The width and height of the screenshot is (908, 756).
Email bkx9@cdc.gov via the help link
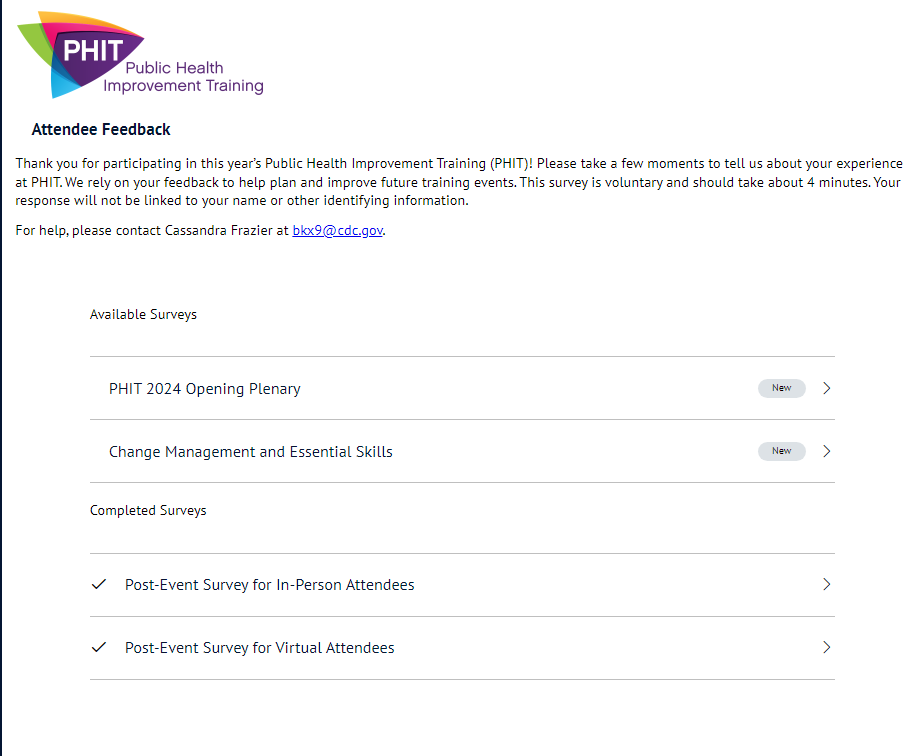(337, 231)
